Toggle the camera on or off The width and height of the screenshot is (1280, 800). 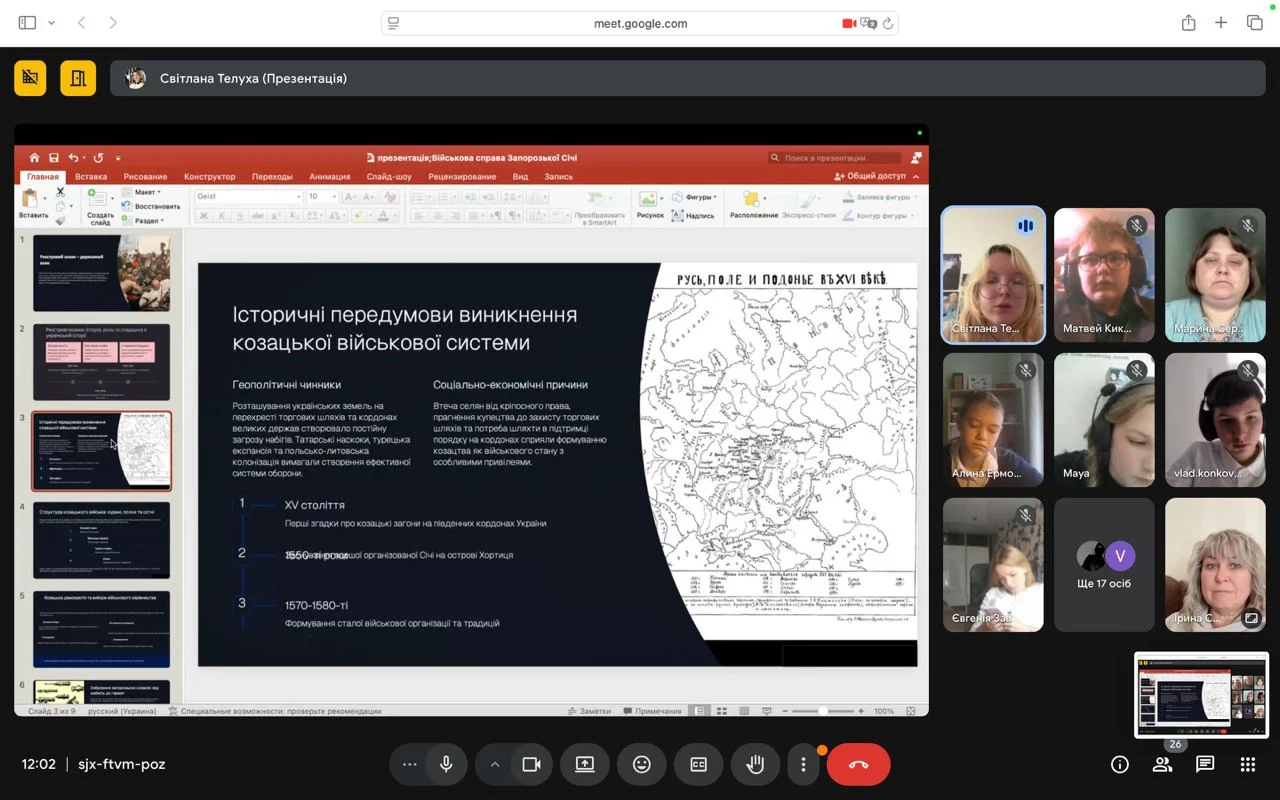pyautogui.click(x=531, y=764)
